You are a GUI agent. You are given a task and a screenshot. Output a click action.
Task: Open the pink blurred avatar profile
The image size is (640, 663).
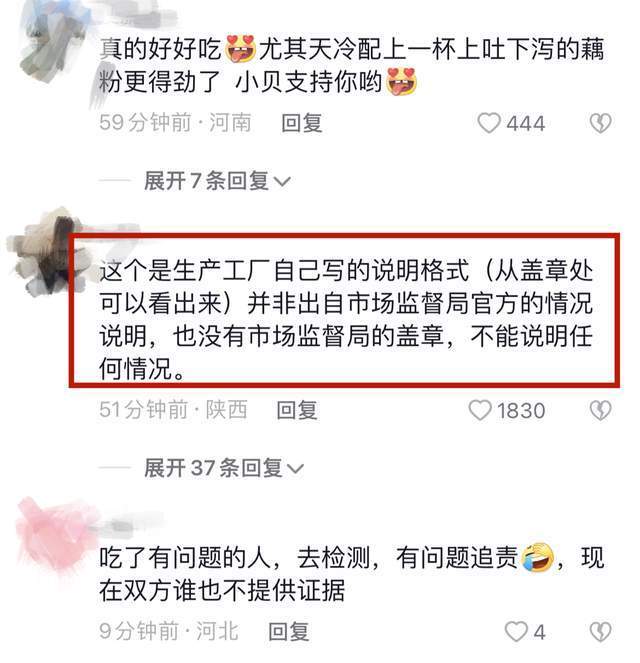(x=53, y=537)
